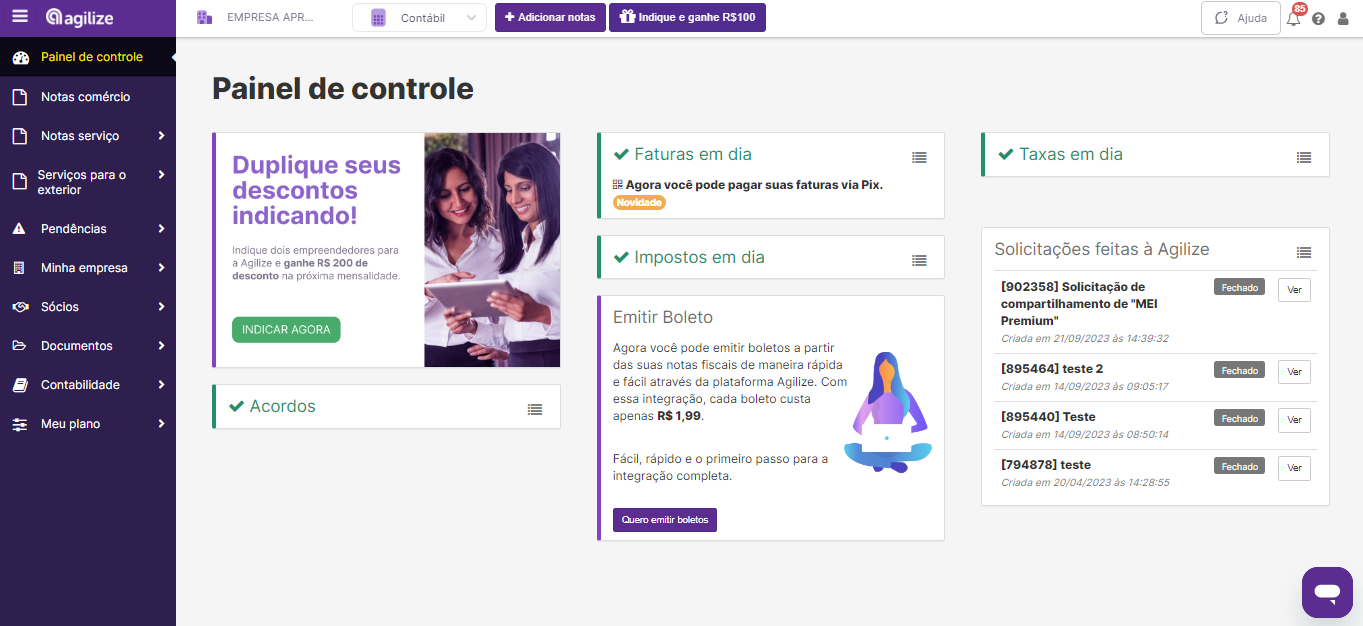This screenshot has height=626, width=1363.
Task: Open the chat widget bubble
Action: click(x=1327, y=593)
